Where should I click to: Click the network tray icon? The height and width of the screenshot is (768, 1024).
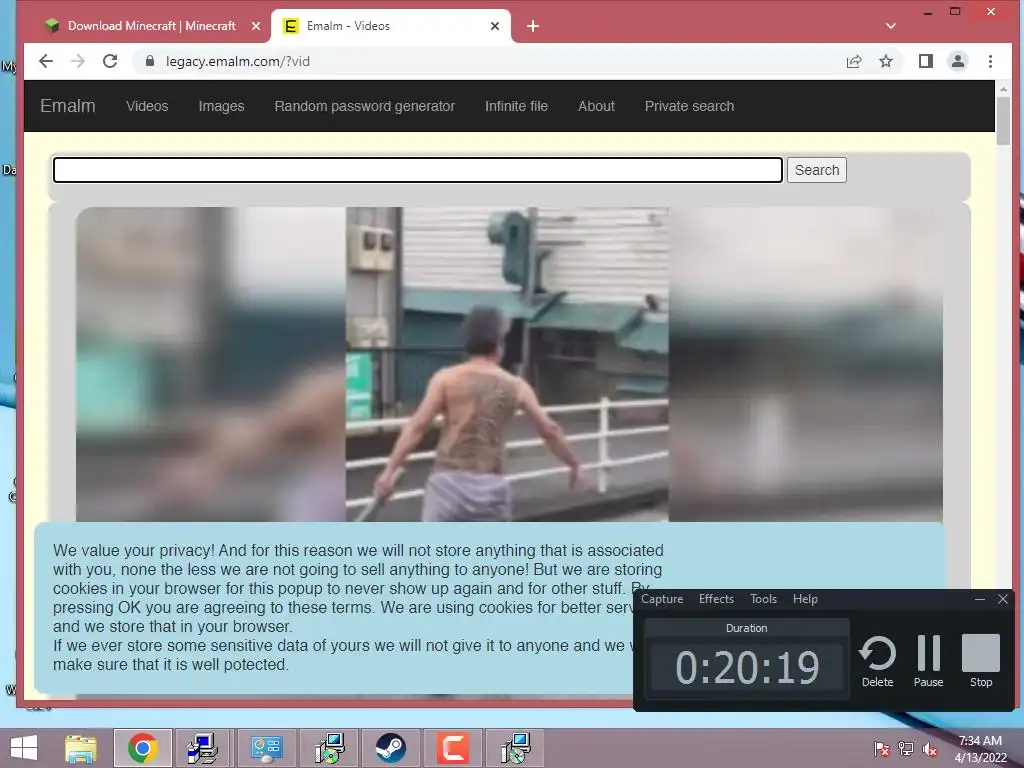(905, 749)
